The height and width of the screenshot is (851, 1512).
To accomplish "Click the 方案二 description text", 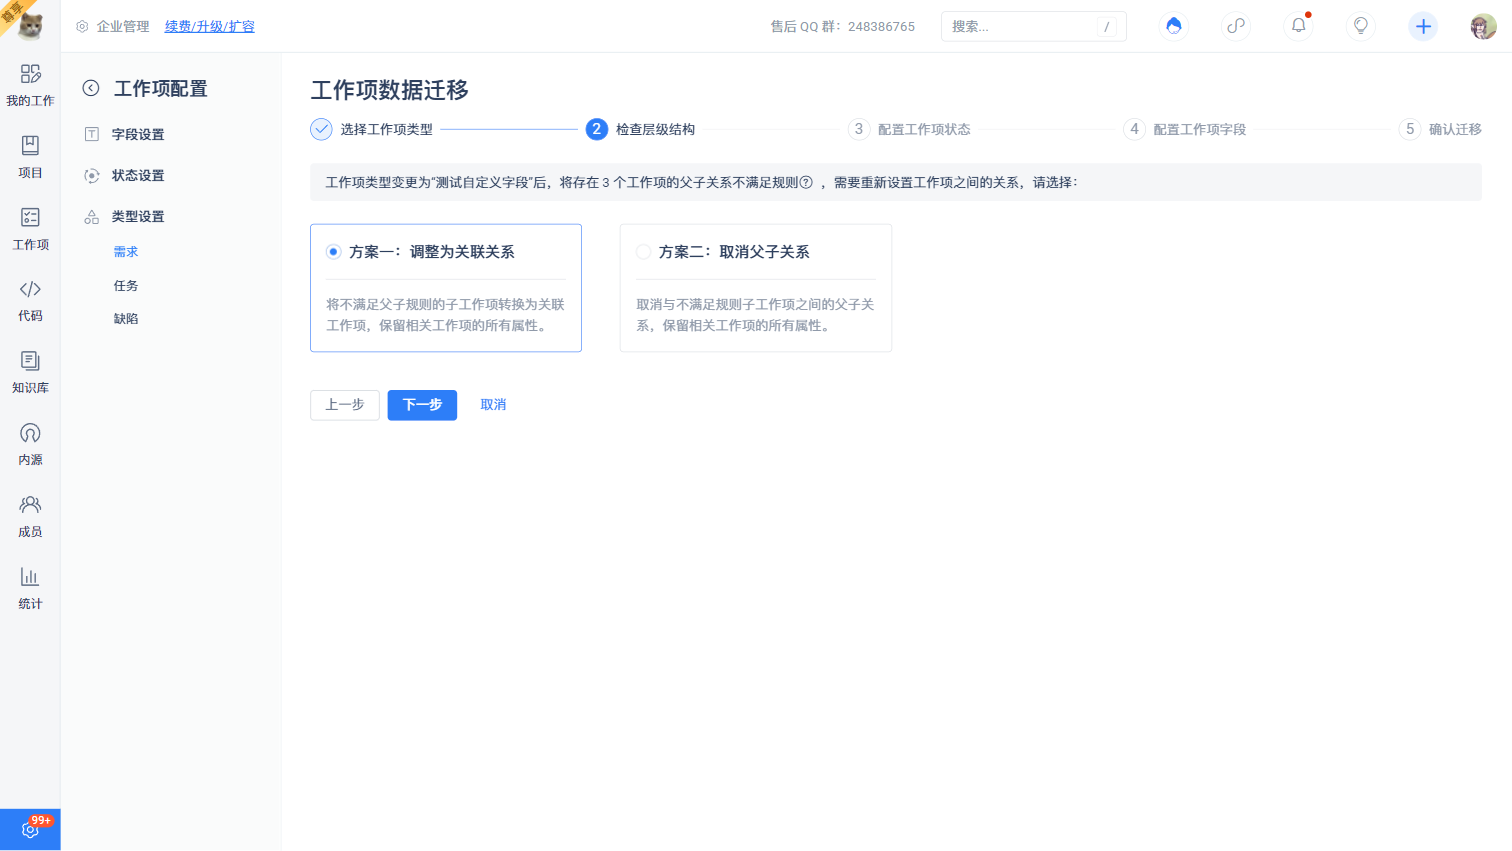I will point(756,315).
